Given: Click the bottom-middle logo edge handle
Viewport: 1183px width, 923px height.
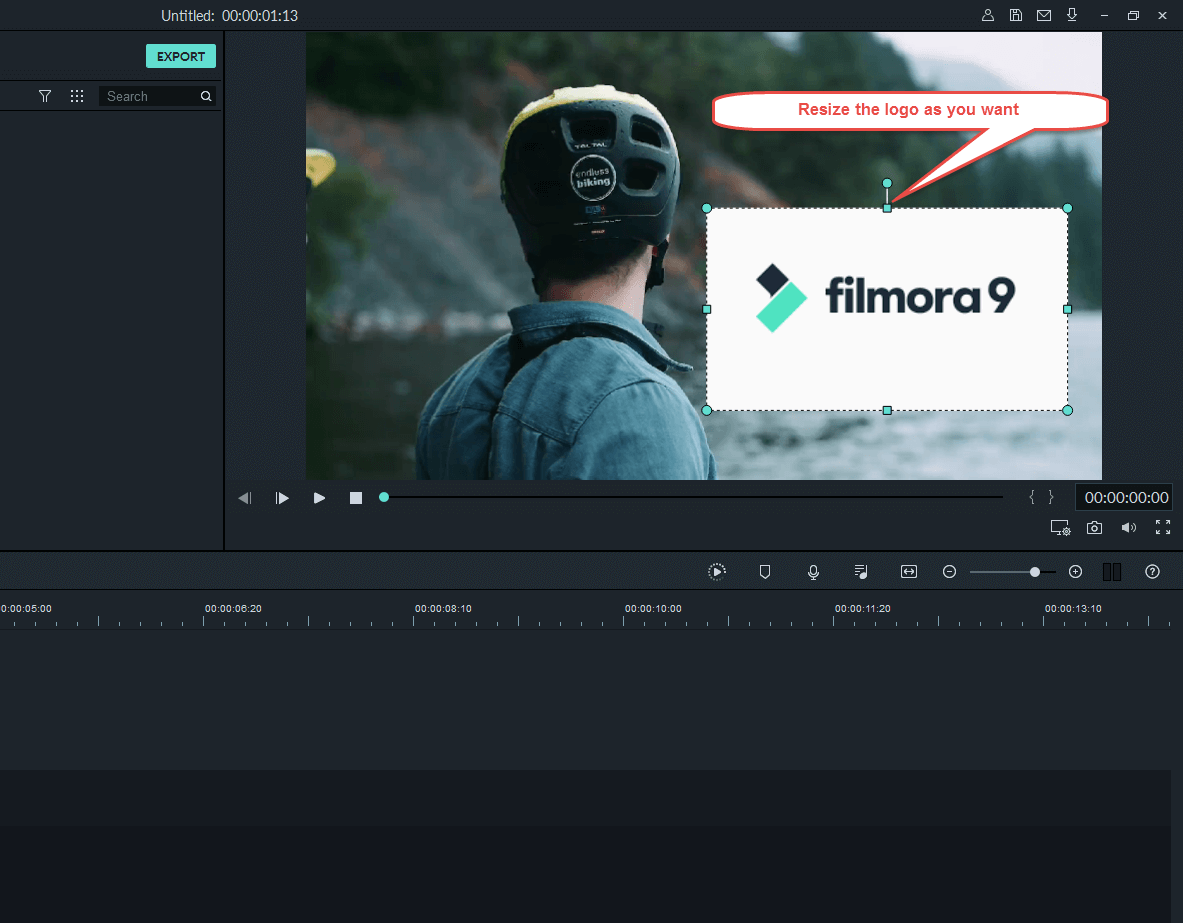Looking at the screenshot, I should pos(887,411).
